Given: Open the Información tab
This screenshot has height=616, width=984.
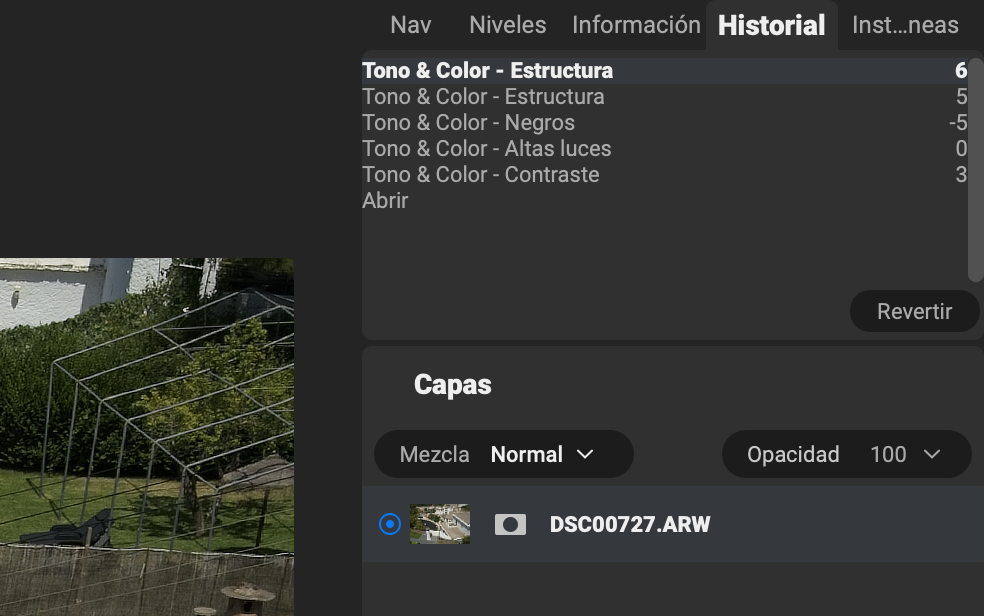Looking at the screenshot, I should 636,25.
